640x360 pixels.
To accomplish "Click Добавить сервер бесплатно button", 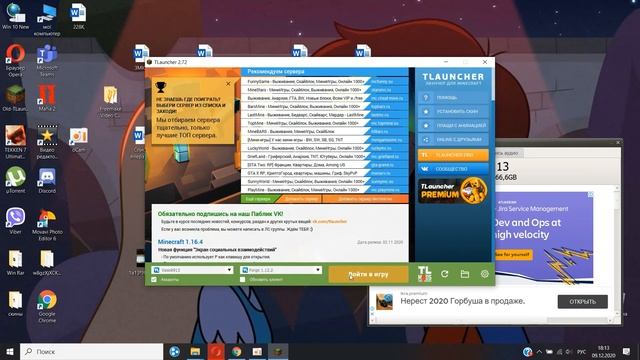I will (x=365, y=199).
